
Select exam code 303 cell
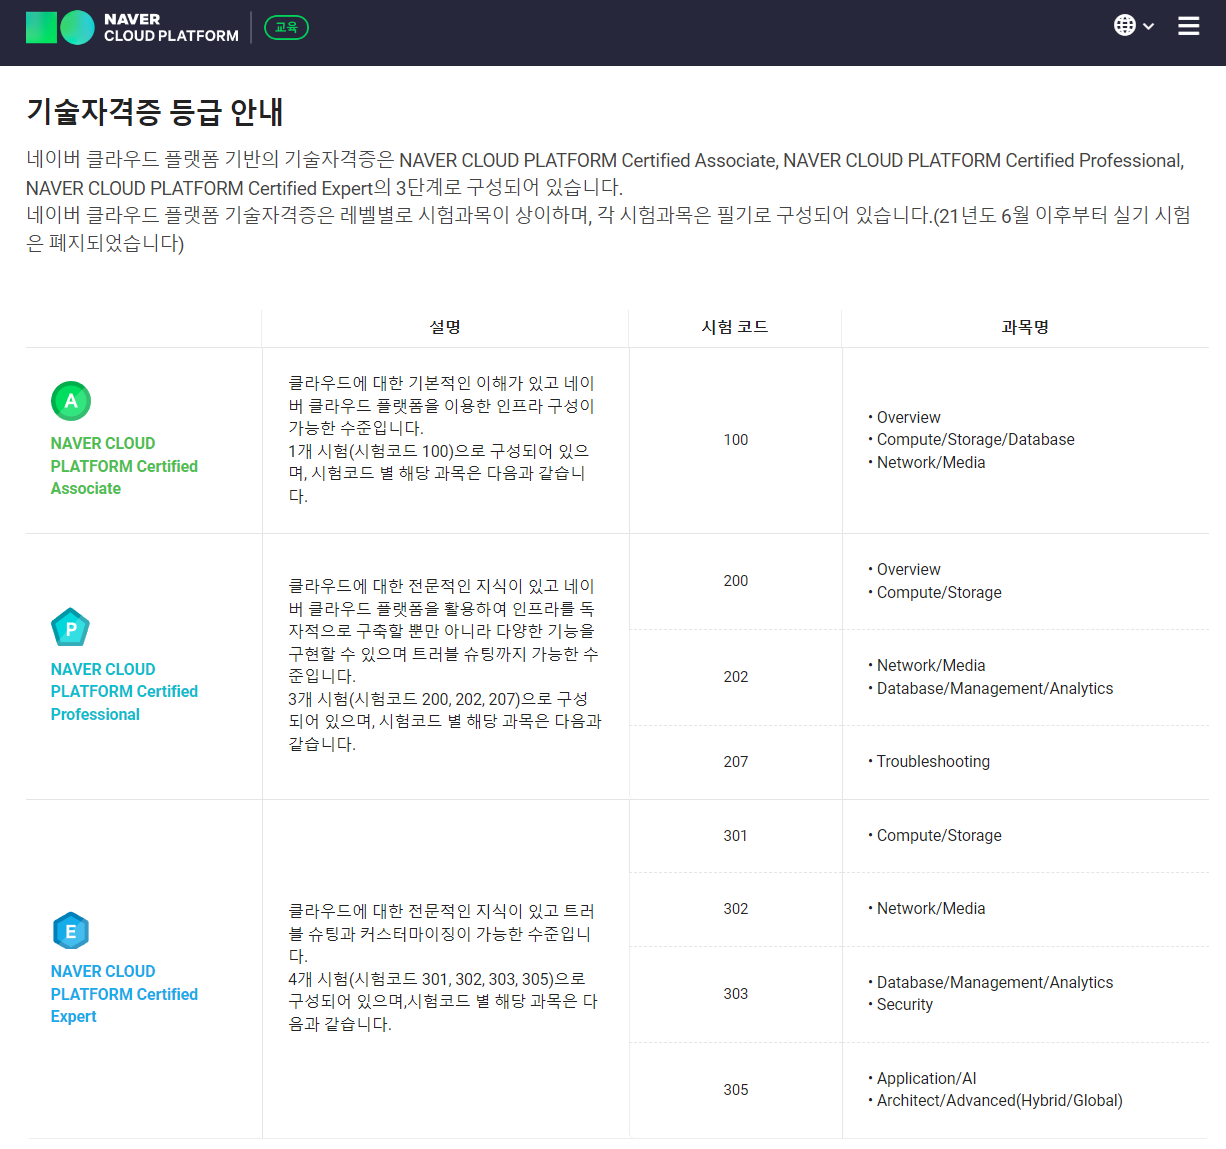(736, 994)
